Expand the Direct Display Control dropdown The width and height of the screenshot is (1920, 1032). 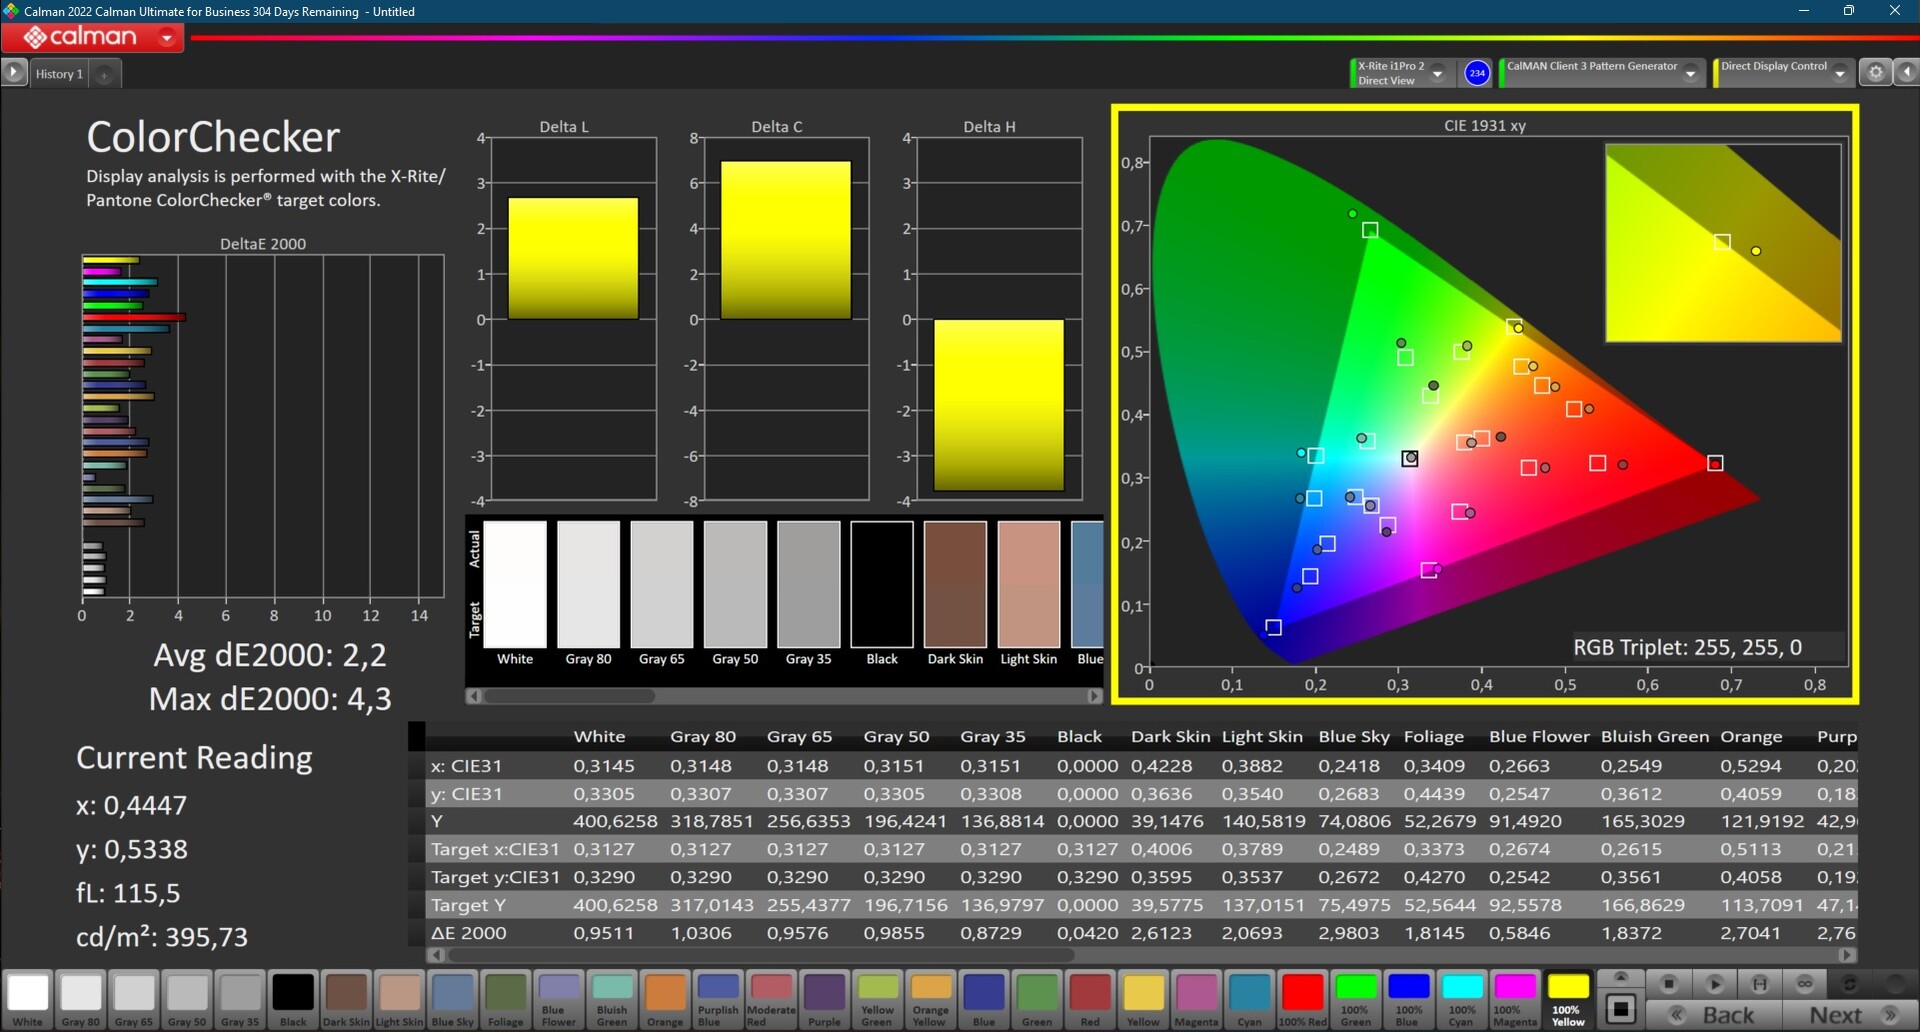tap(1839, 73)
